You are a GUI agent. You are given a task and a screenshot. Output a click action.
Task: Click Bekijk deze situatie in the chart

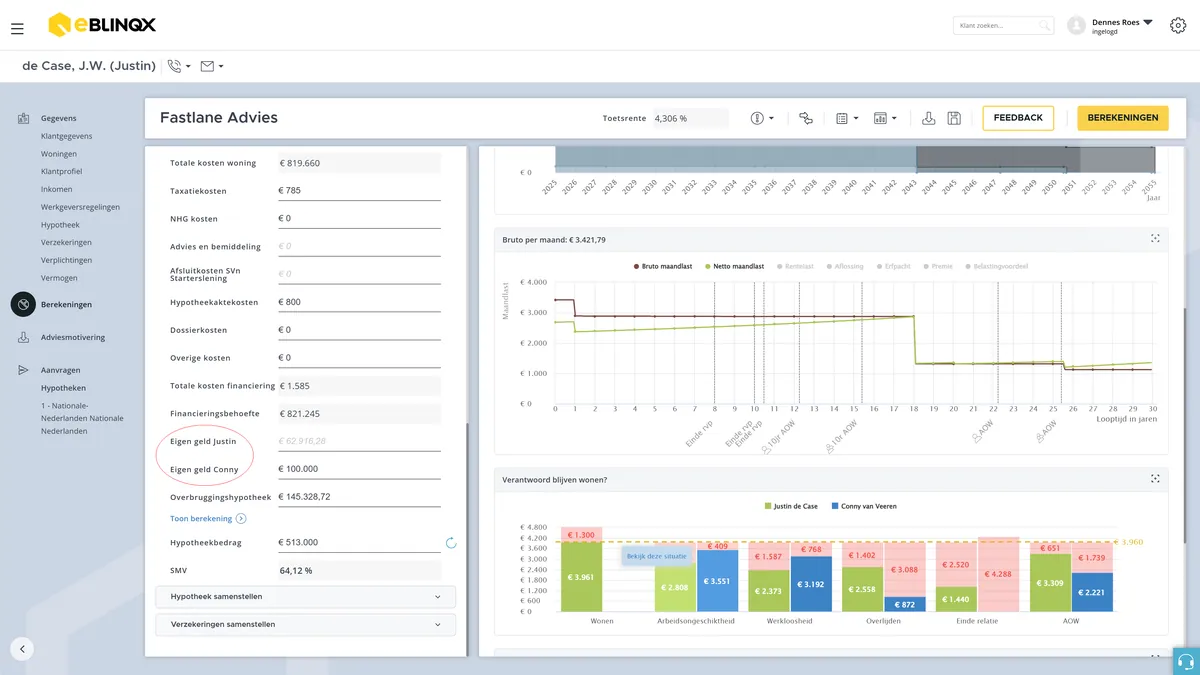(x=656, y=556)
